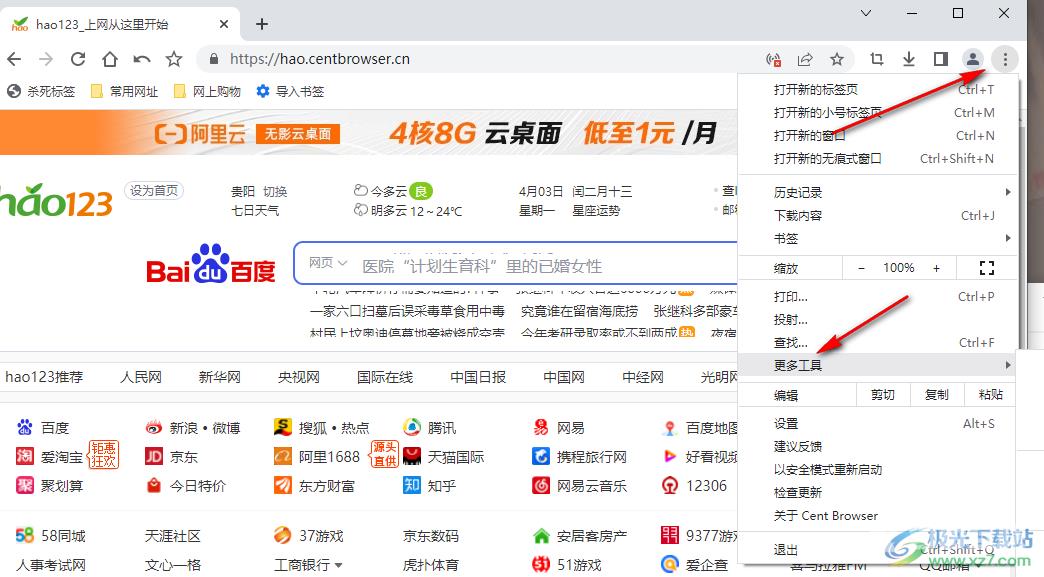
Task: Open 人民网 link
Action: point(141,377)
